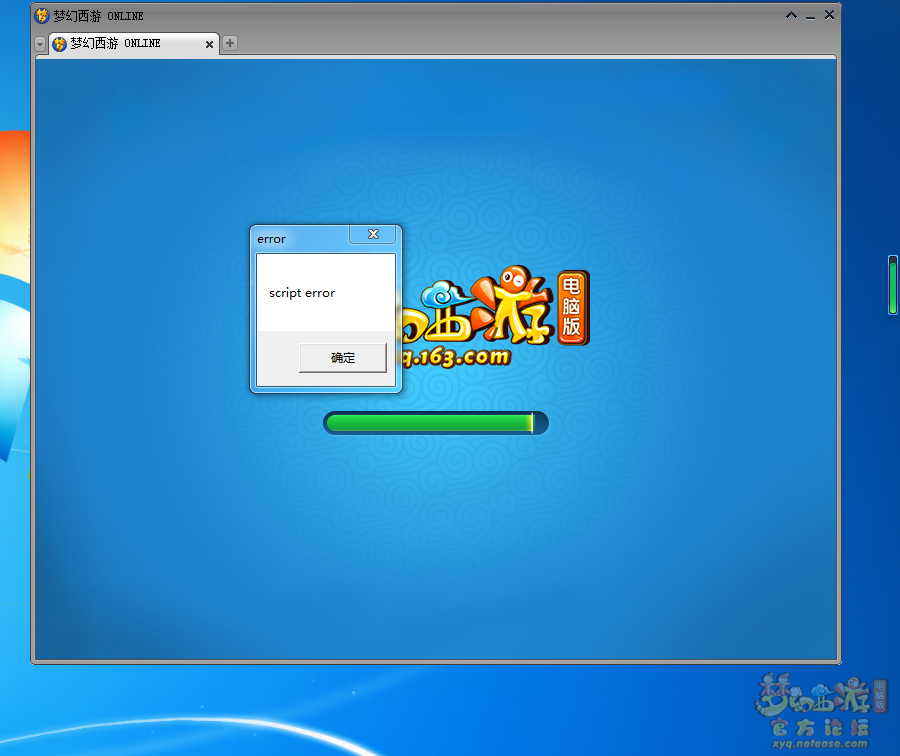Image resolution: width=900 pixels, height=756 pixels.
Task: Click the 电脑版 badge on logo
Action: click(572, 307)
